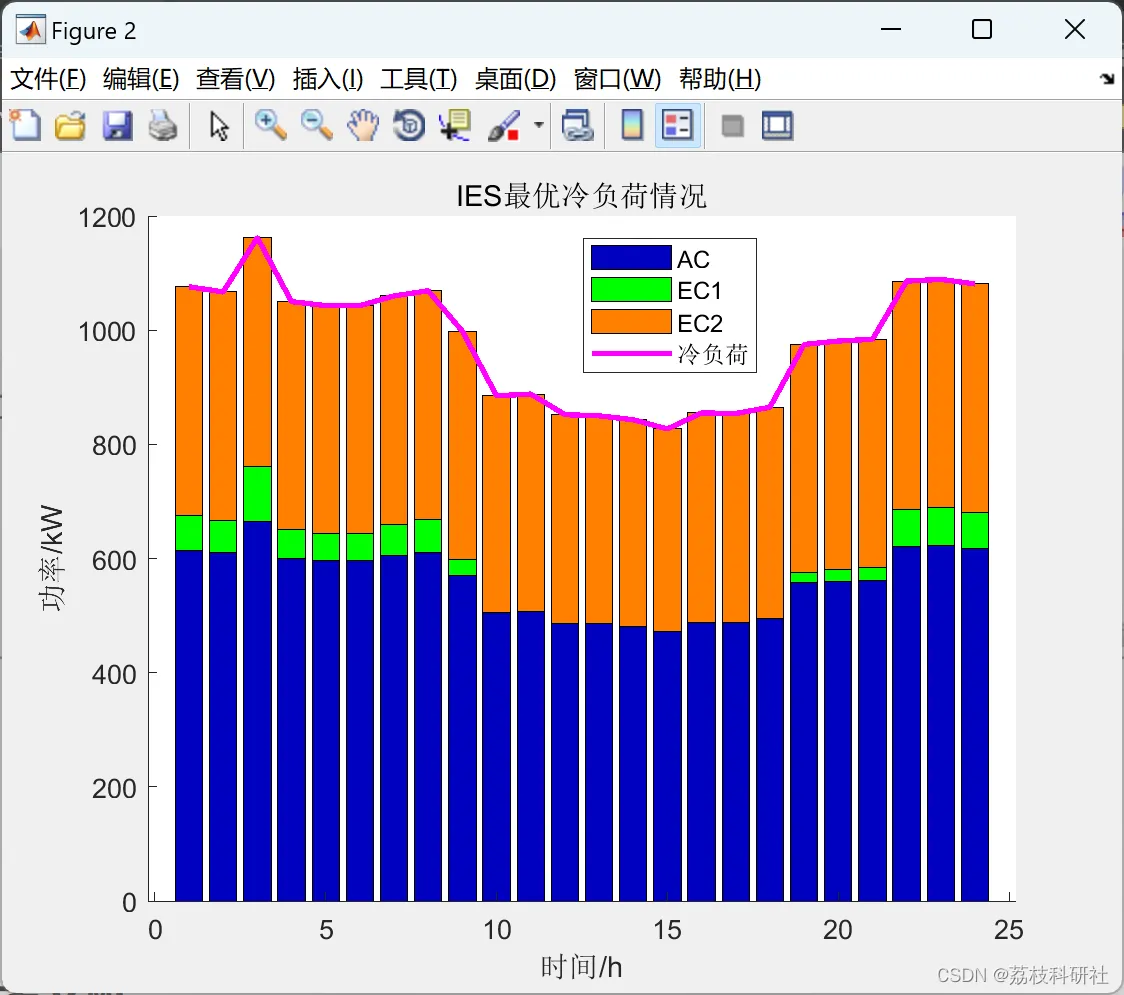This screenshot has width=1124, height=995.
Task: Activate the Rotate 3D tool
Action: pyautogui.click(x=409, y=125)
